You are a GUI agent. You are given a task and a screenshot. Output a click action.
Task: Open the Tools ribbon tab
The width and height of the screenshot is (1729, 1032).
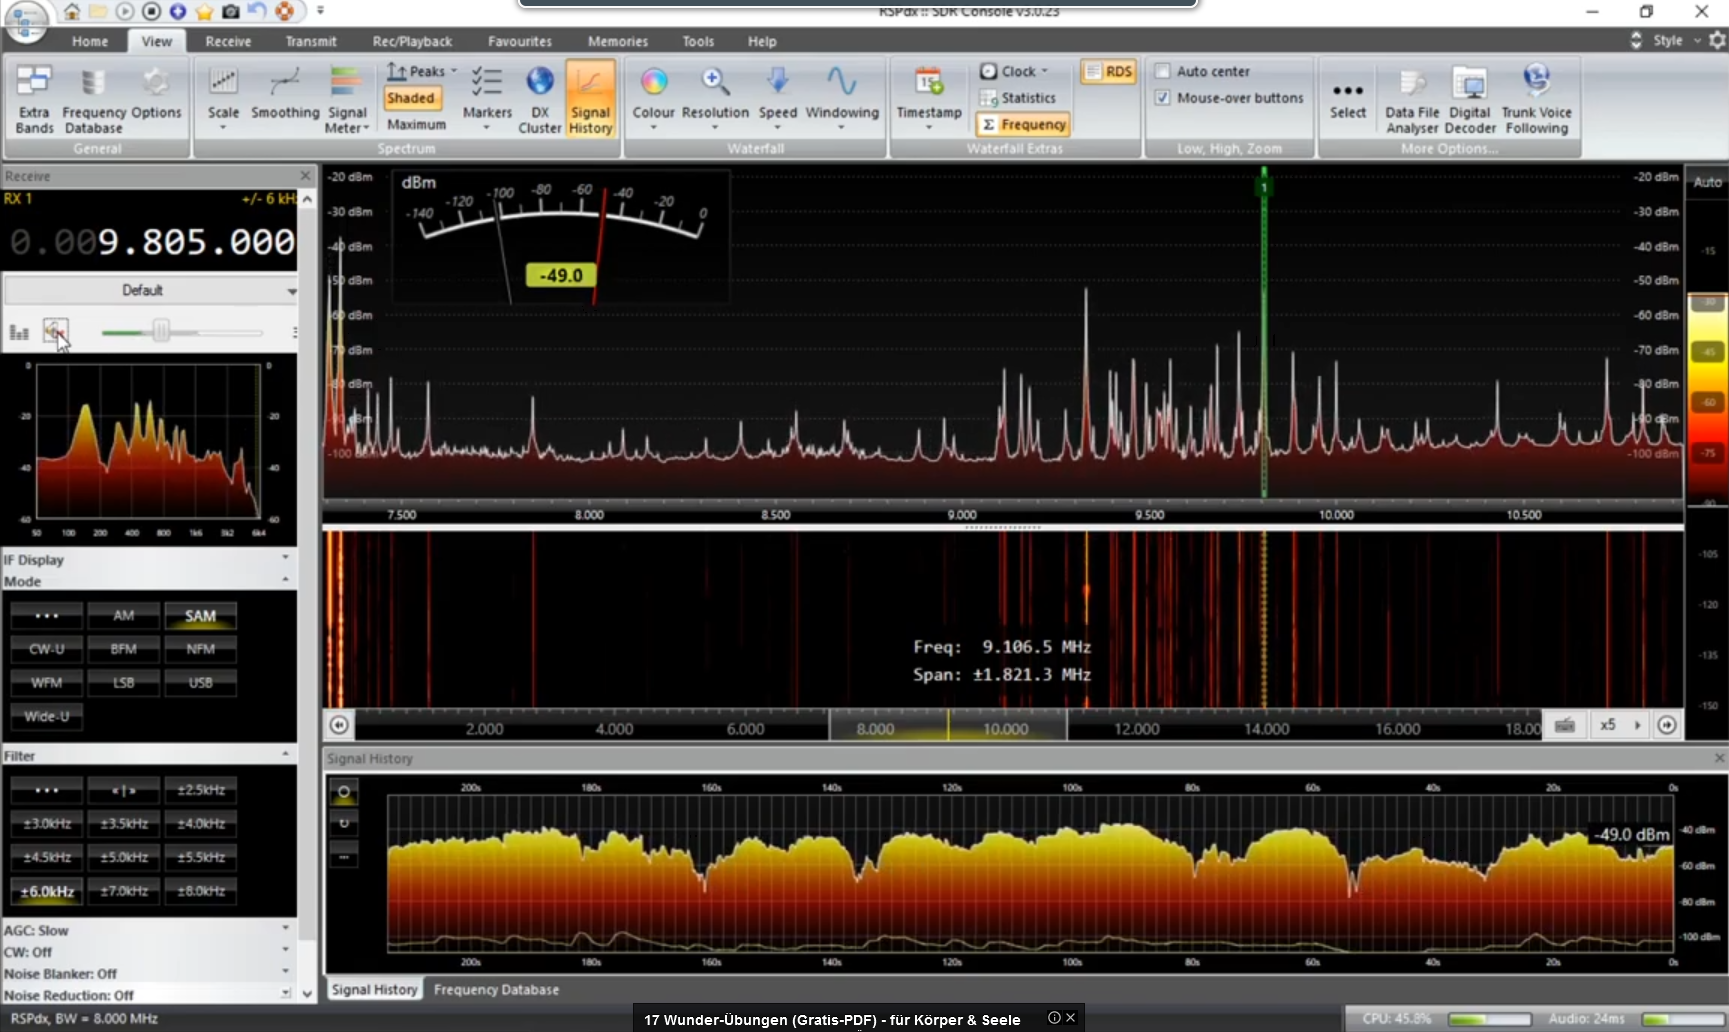(698, 41)
